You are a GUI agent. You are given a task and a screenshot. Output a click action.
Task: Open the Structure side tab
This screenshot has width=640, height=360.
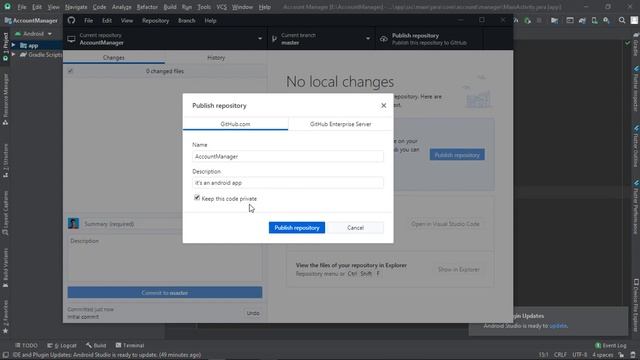click(x=5, y=160)
